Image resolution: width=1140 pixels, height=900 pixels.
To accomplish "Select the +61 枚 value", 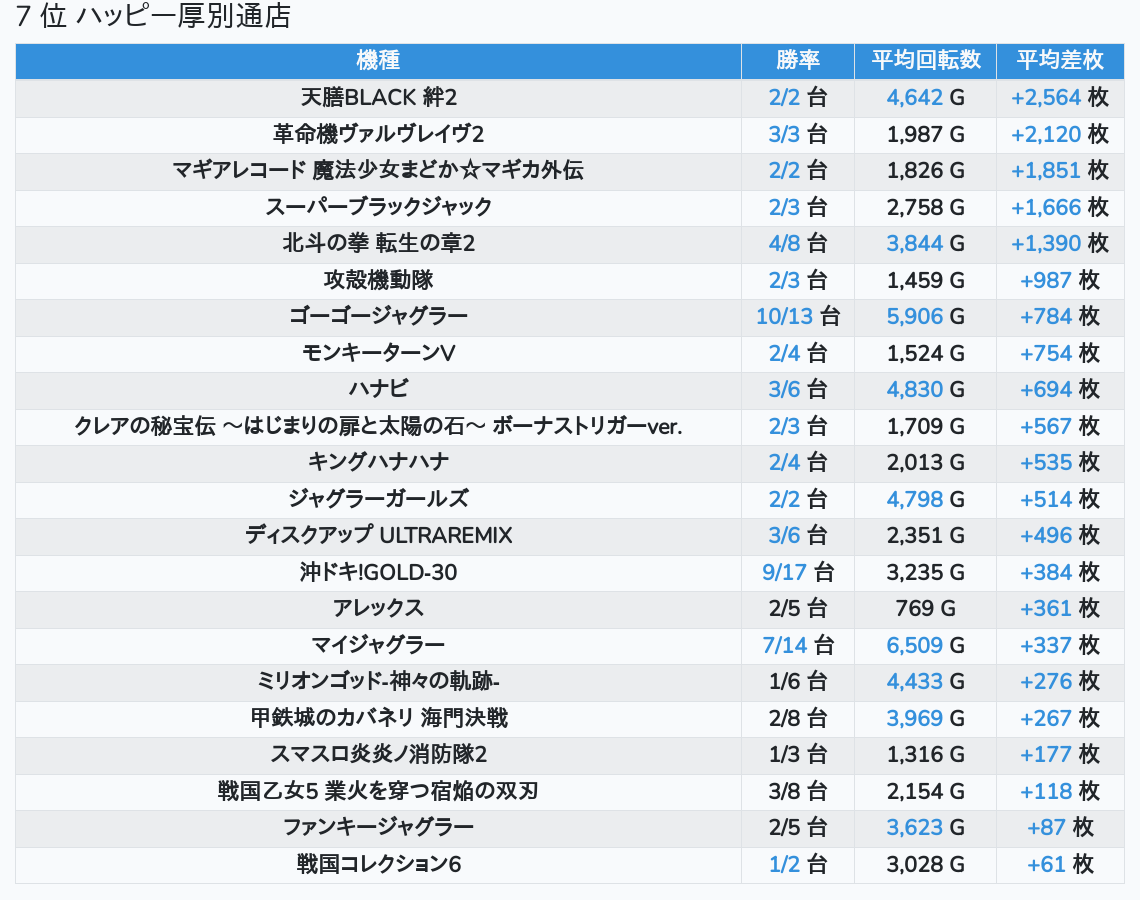I will tap(1060, 864).
